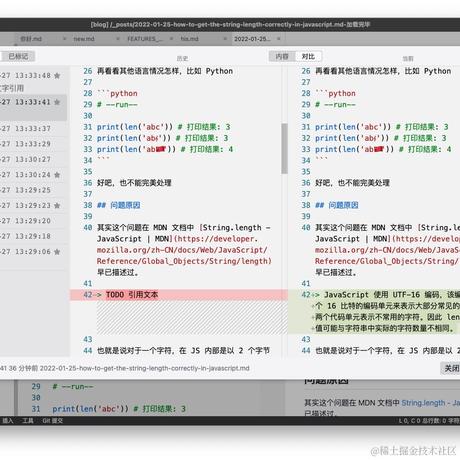Close the 2022-01-25 tab with its x
Viewport: 460px width, 460px height.
pyautogui.click(x=279, y=39)
